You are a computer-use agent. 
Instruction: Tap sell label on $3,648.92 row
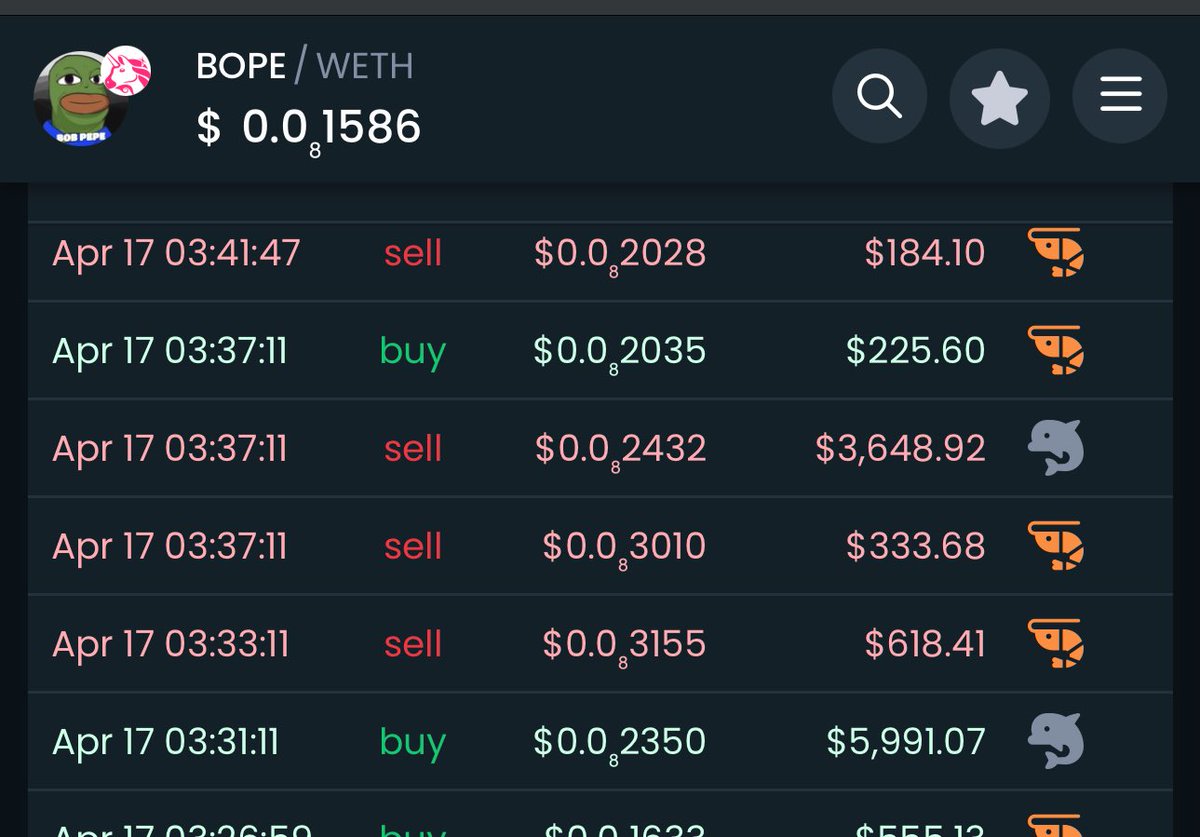413,449
